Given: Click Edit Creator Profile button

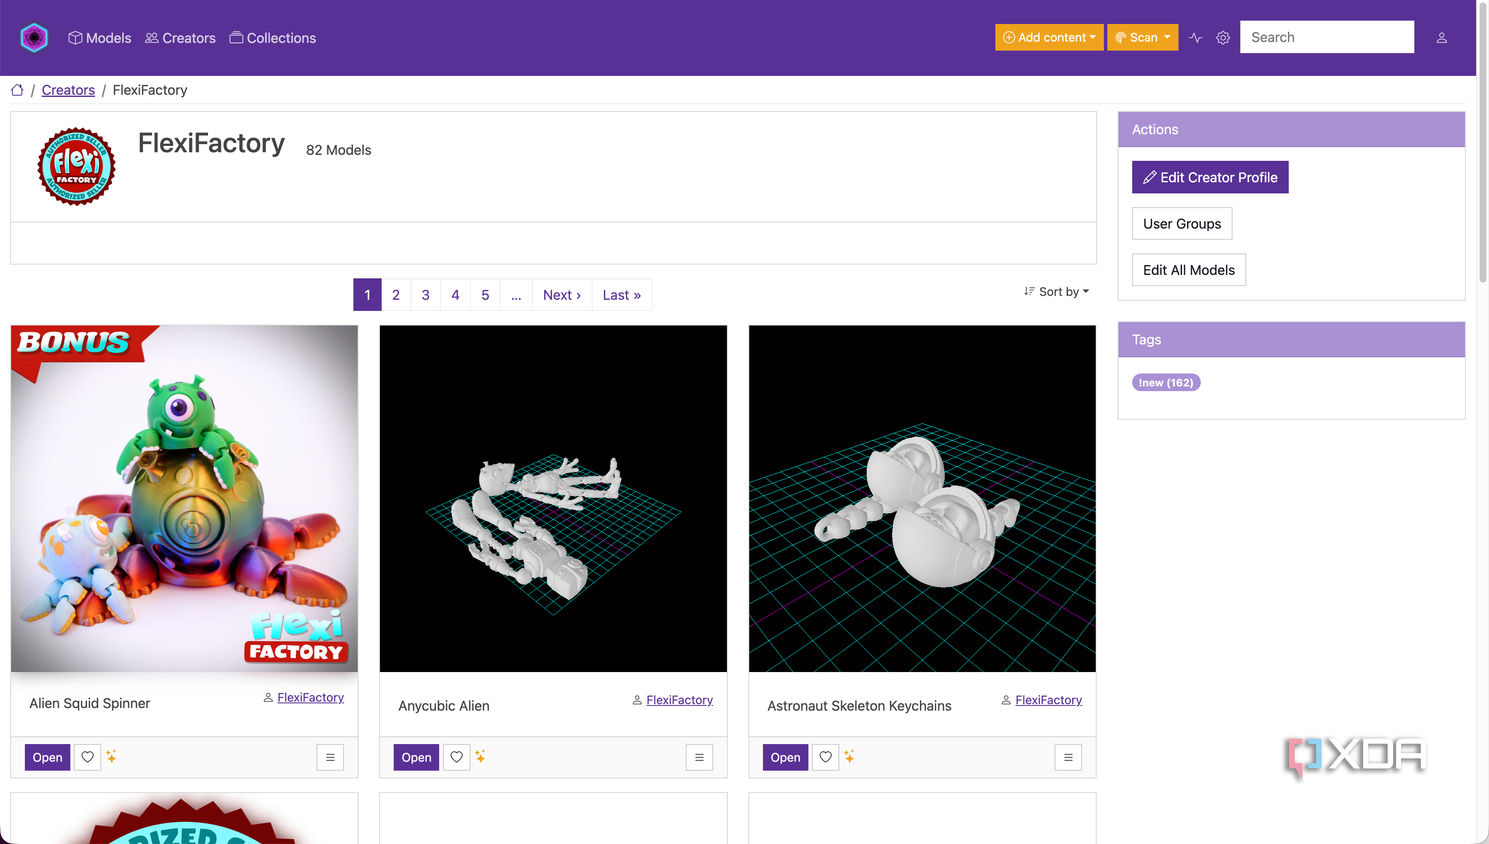Looking at the screenshot, I should [1210, 177].
